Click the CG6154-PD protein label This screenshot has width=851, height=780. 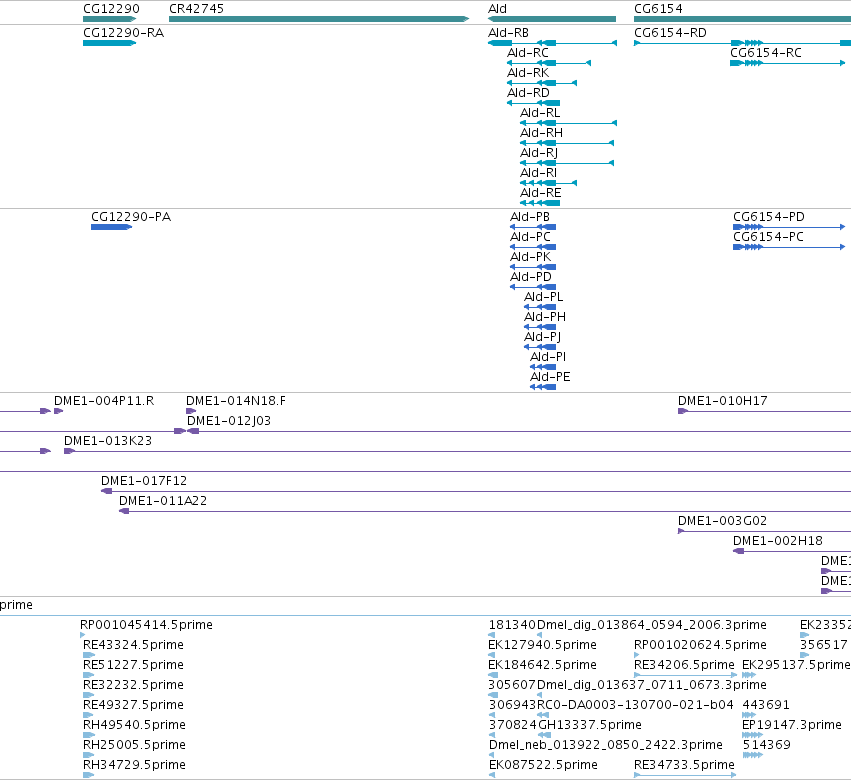point(769,217)
